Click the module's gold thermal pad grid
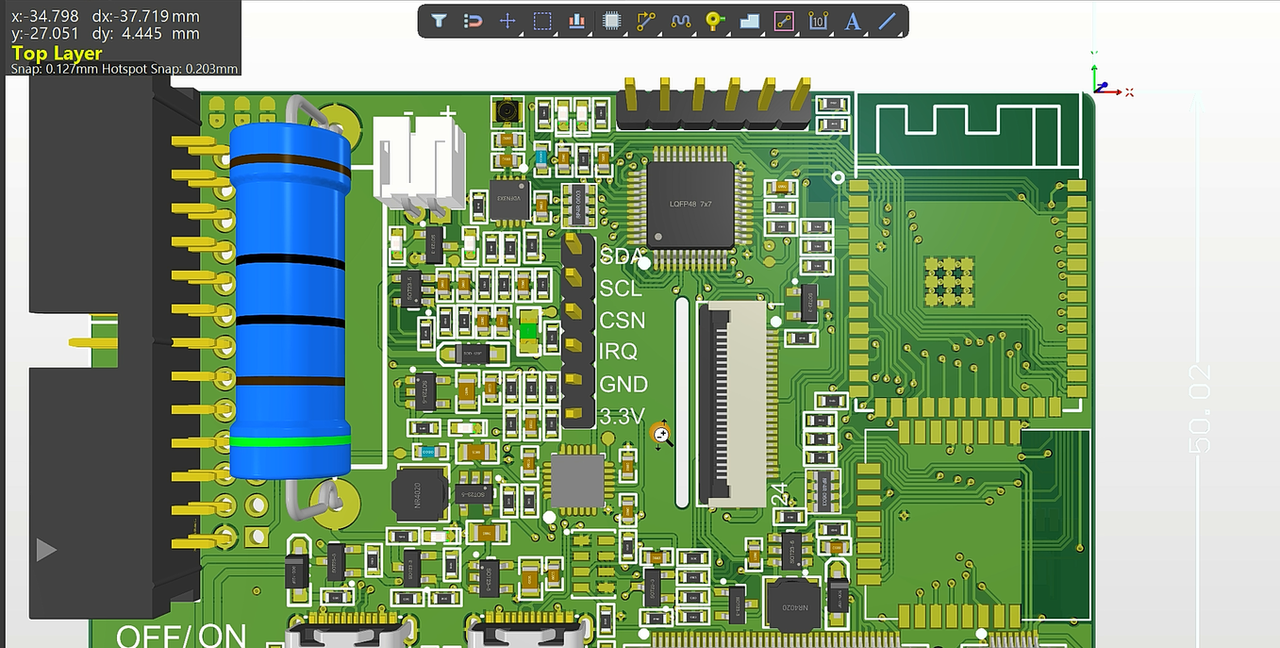 pos(949,281)
